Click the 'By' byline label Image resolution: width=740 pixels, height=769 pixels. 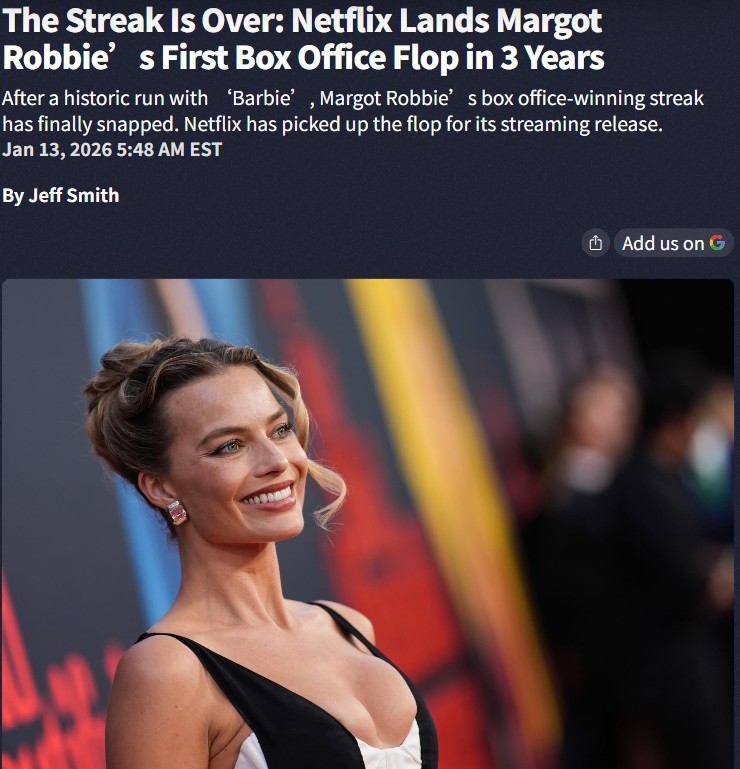pos(13,196)
